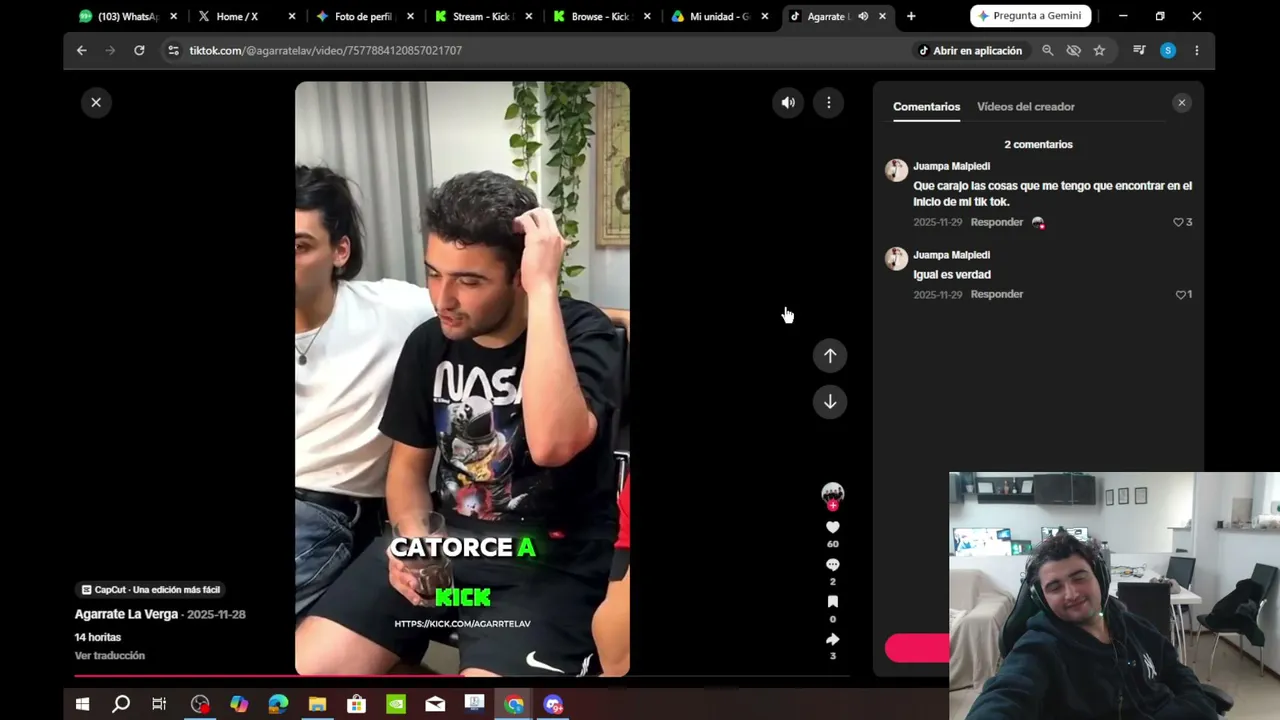Open Juampa Malpiedi's avatar on the first comment

pyautogui.click(x=896, y=170)
